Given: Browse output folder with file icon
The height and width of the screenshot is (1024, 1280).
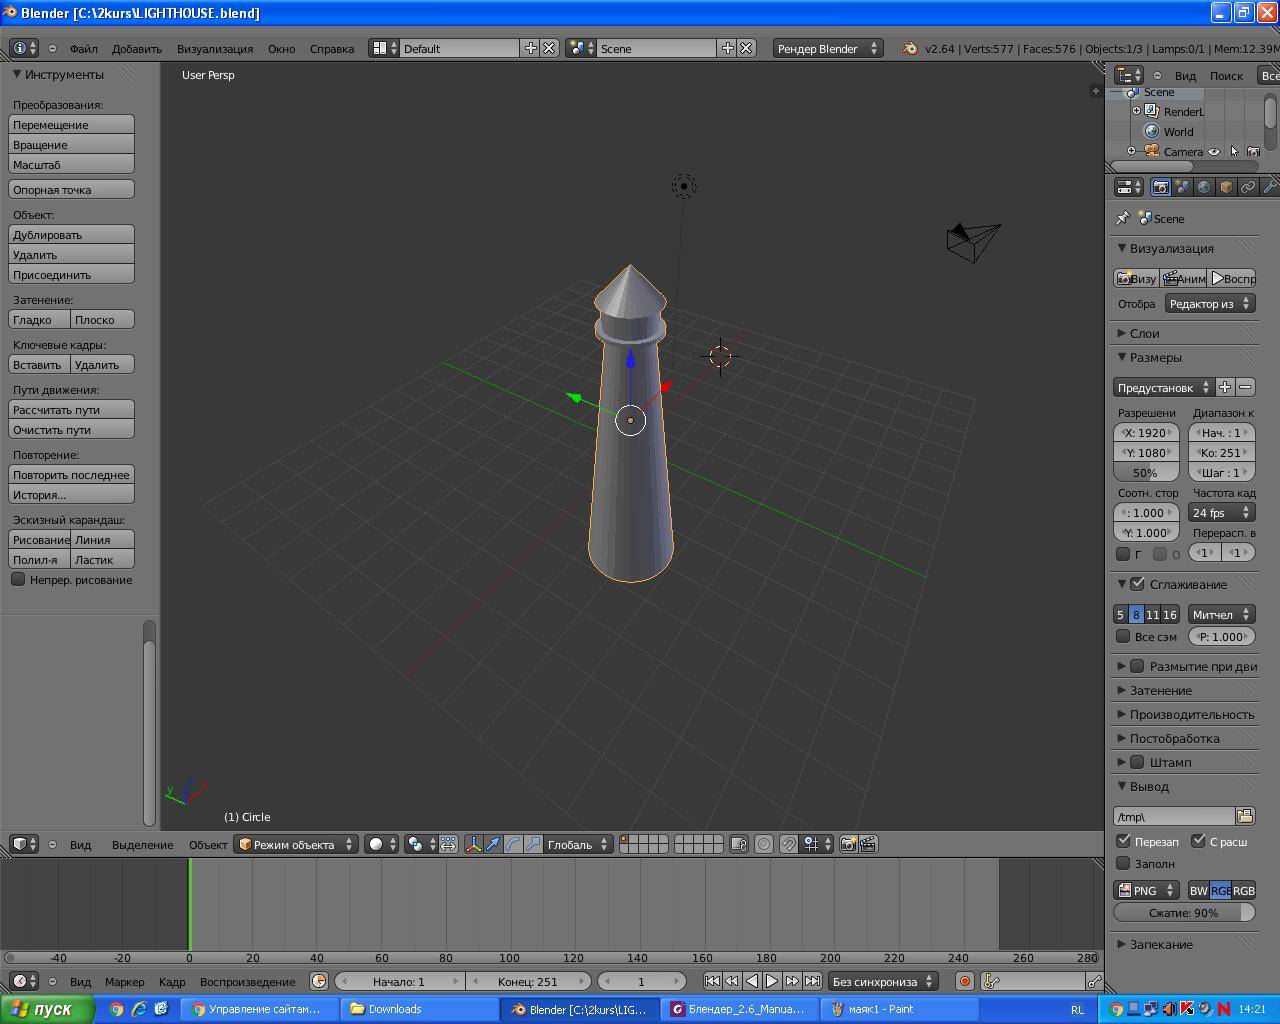Looking at the screenshot, I should coord(1245,816).
